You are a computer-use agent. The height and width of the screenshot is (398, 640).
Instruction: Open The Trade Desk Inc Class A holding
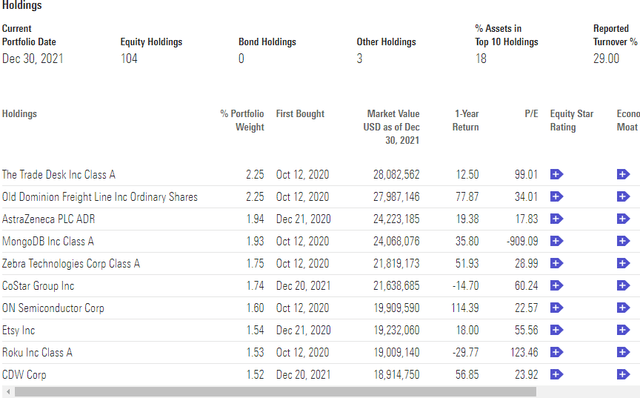coord(59,175)
